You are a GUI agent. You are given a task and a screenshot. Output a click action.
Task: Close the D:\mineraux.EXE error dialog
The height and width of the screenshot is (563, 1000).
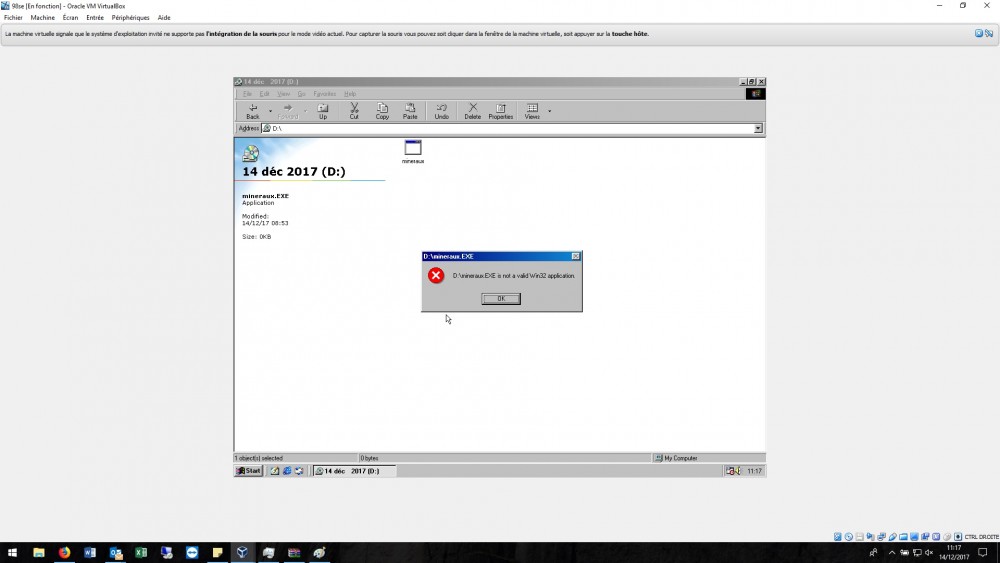[x=575, y=256]
